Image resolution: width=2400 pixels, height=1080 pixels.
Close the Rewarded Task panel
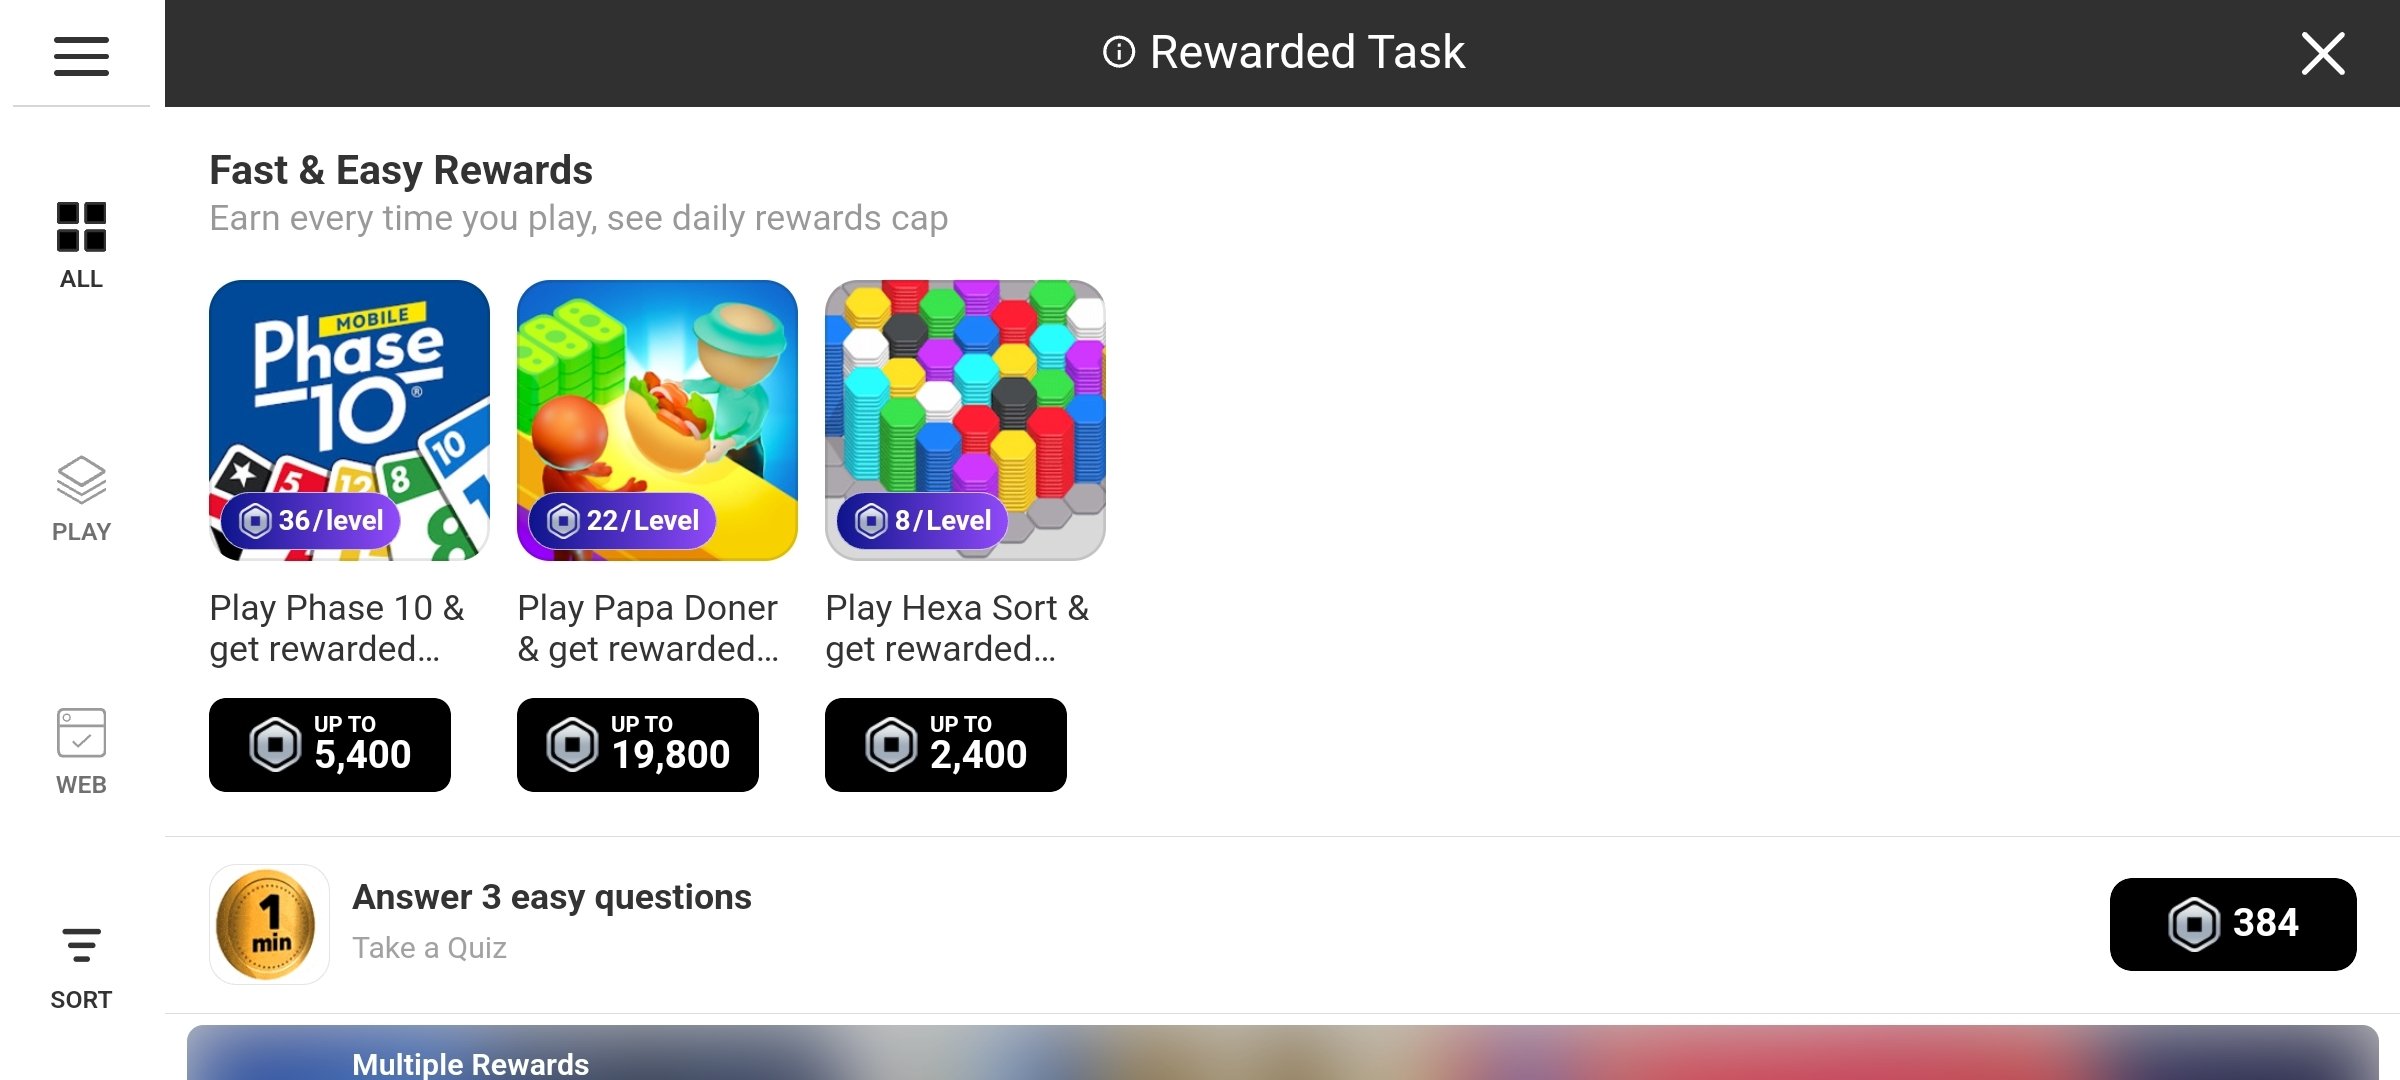pos(2322,53)
